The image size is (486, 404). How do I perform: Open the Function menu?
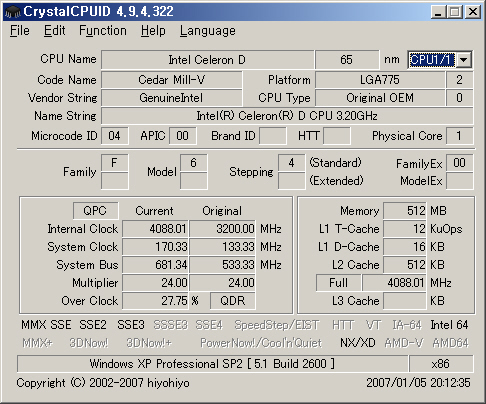103,31
